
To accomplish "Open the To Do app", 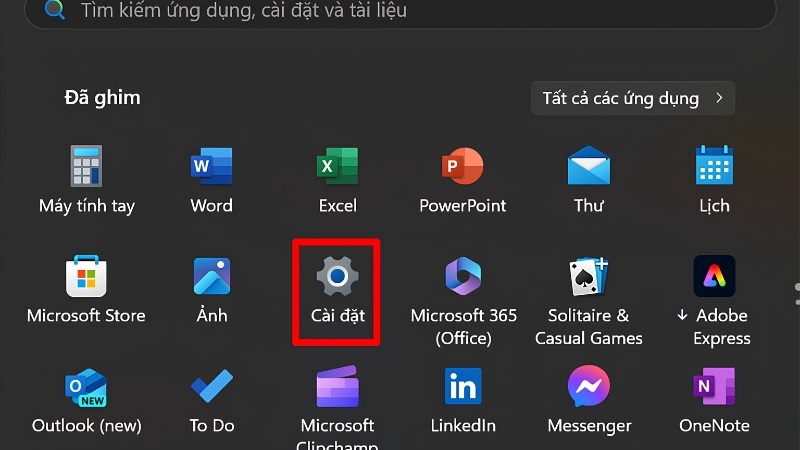I will (212, 401).
